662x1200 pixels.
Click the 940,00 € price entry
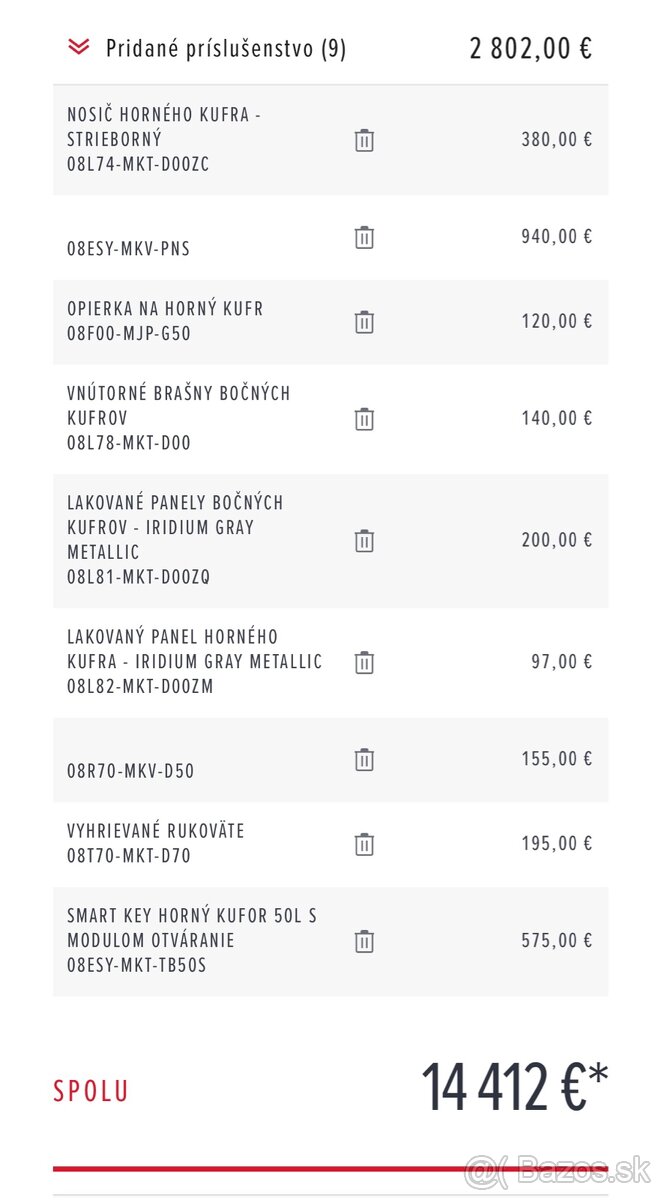[556, 237]
